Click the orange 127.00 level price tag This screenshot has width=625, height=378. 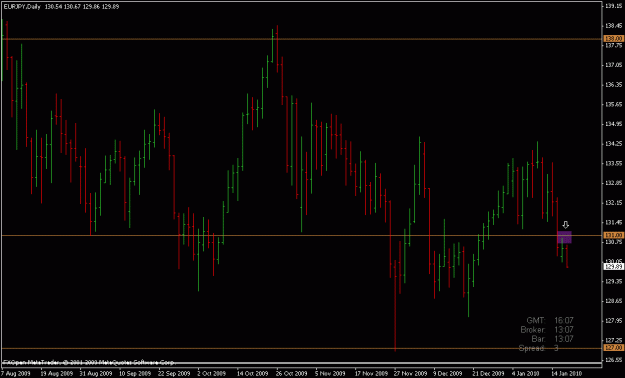coord(614,348)
